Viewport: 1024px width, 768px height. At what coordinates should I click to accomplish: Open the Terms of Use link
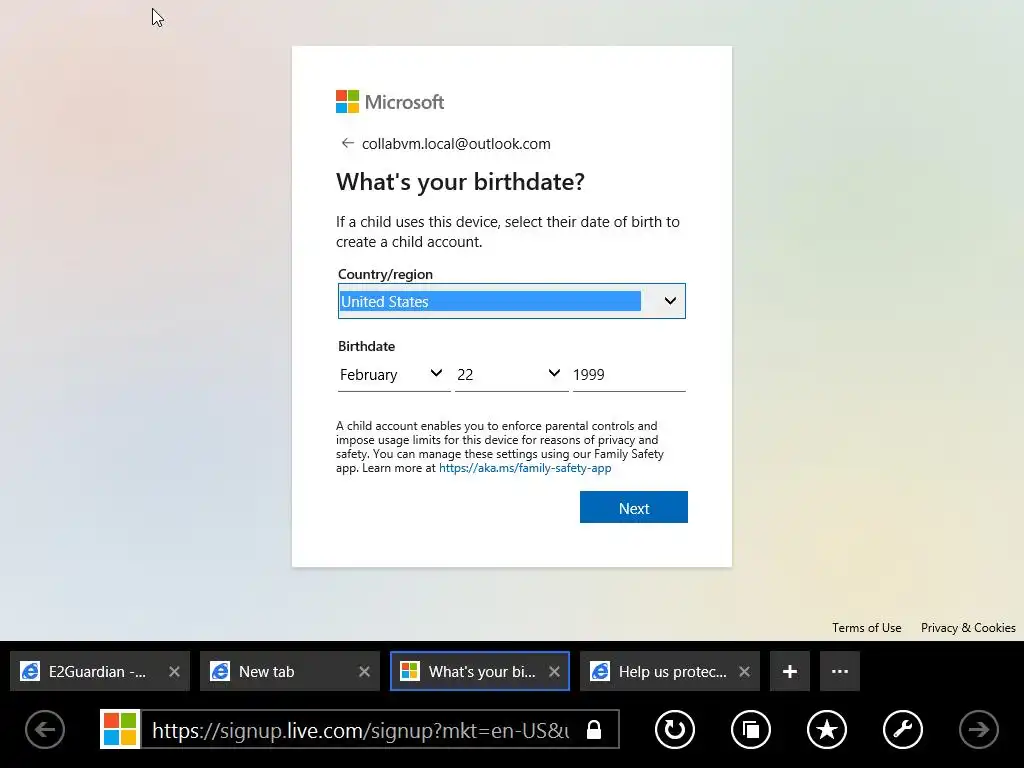click(x=866, y=628)
